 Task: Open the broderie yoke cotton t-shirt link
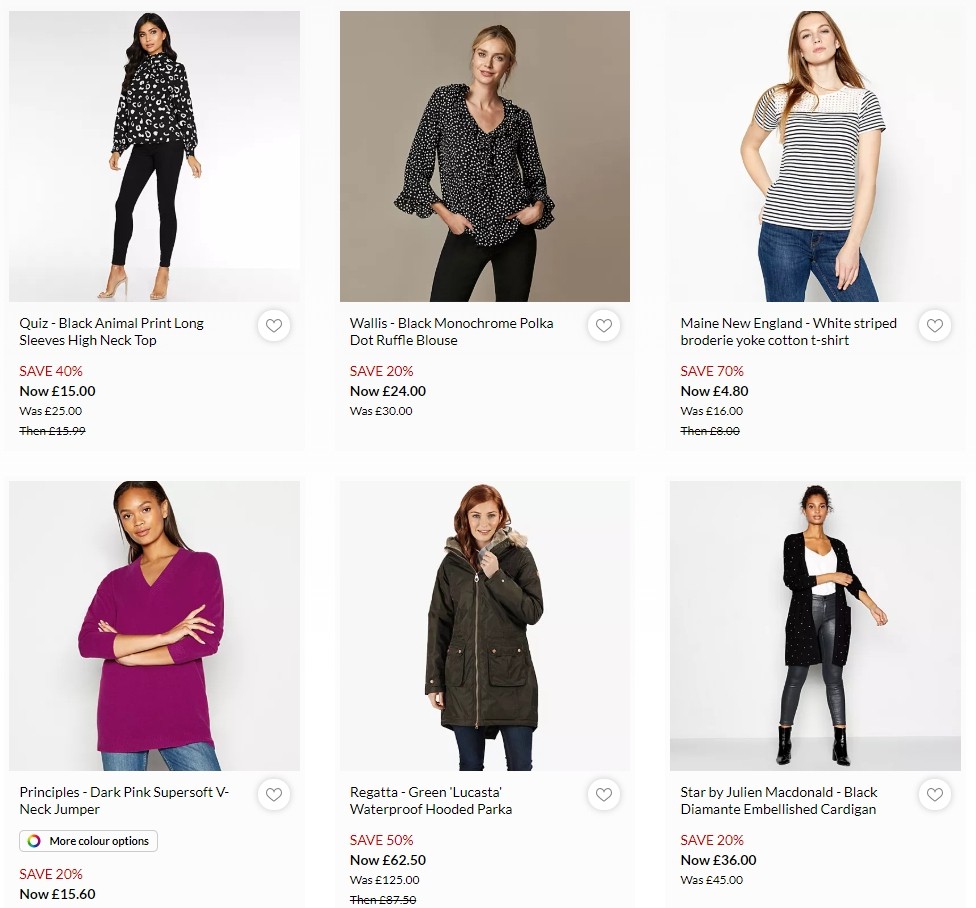coord(788,332)
